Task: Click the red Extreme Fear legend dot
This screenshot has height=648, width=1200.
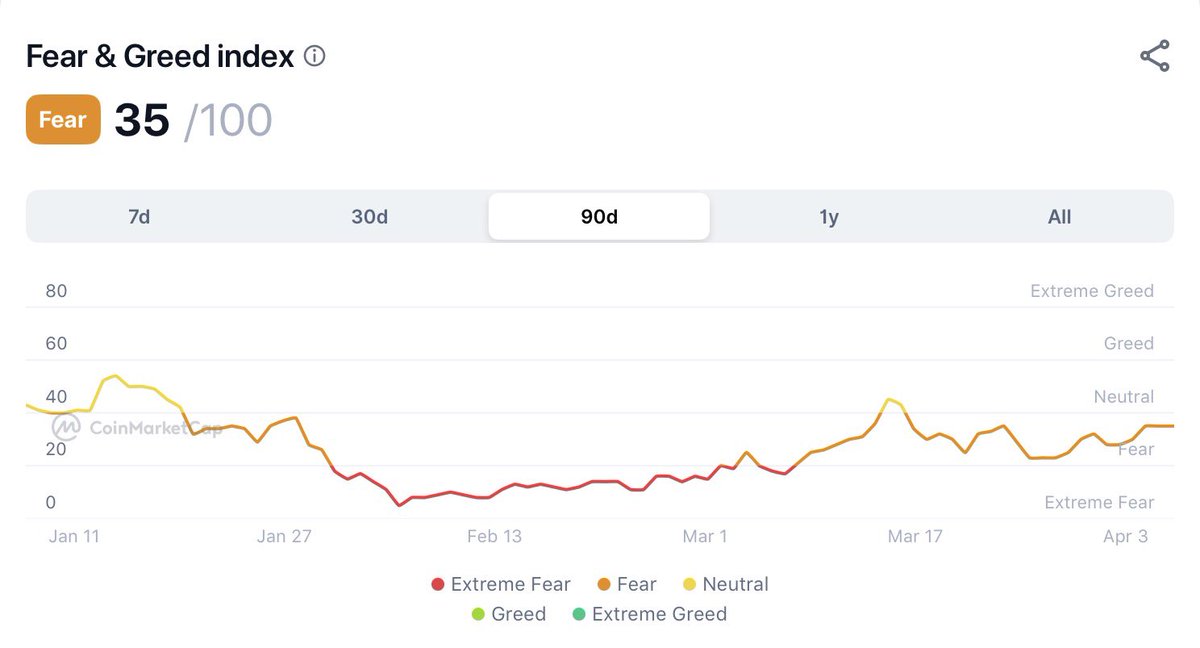Action: coord(437,585)
